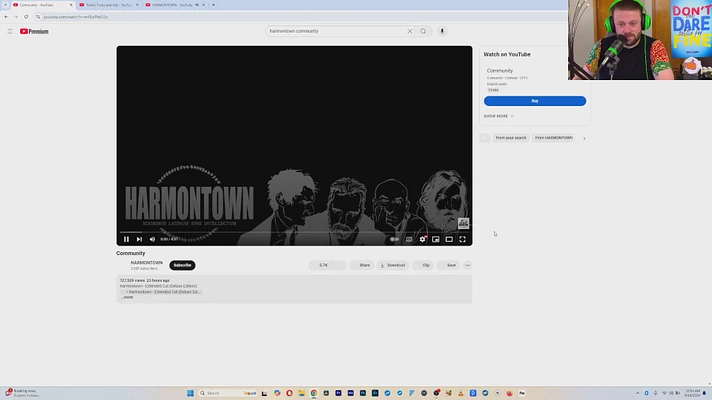Open the Windows Start menu
The width and height of the screenshot is (712, 400).
tap(190, 393)
